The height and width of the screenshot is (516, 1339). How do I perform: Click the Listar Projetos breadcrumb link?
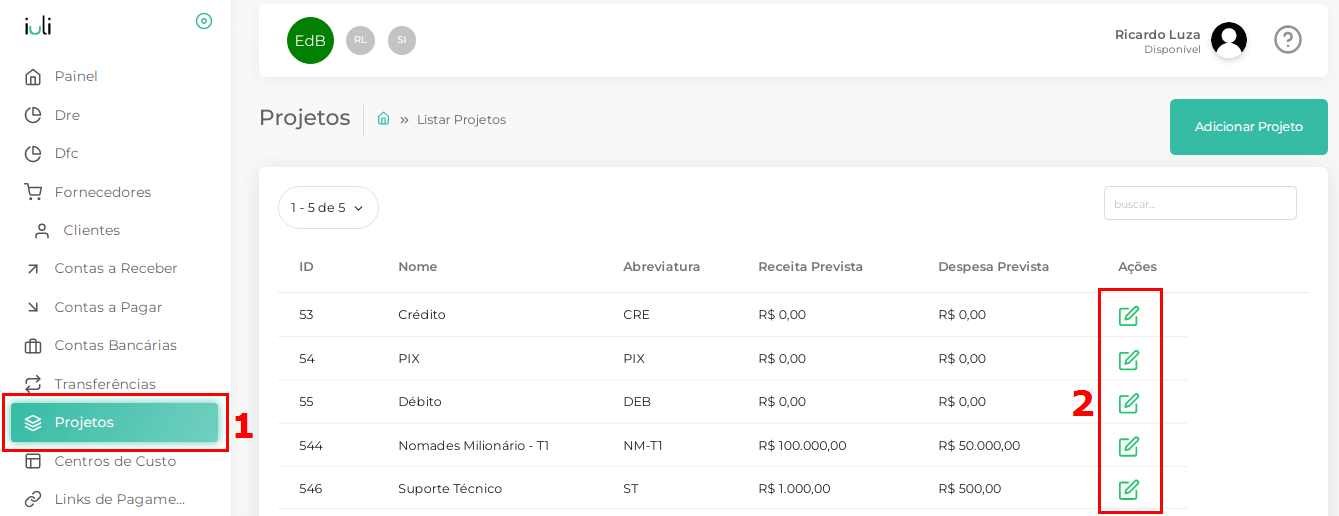[461, 120]
